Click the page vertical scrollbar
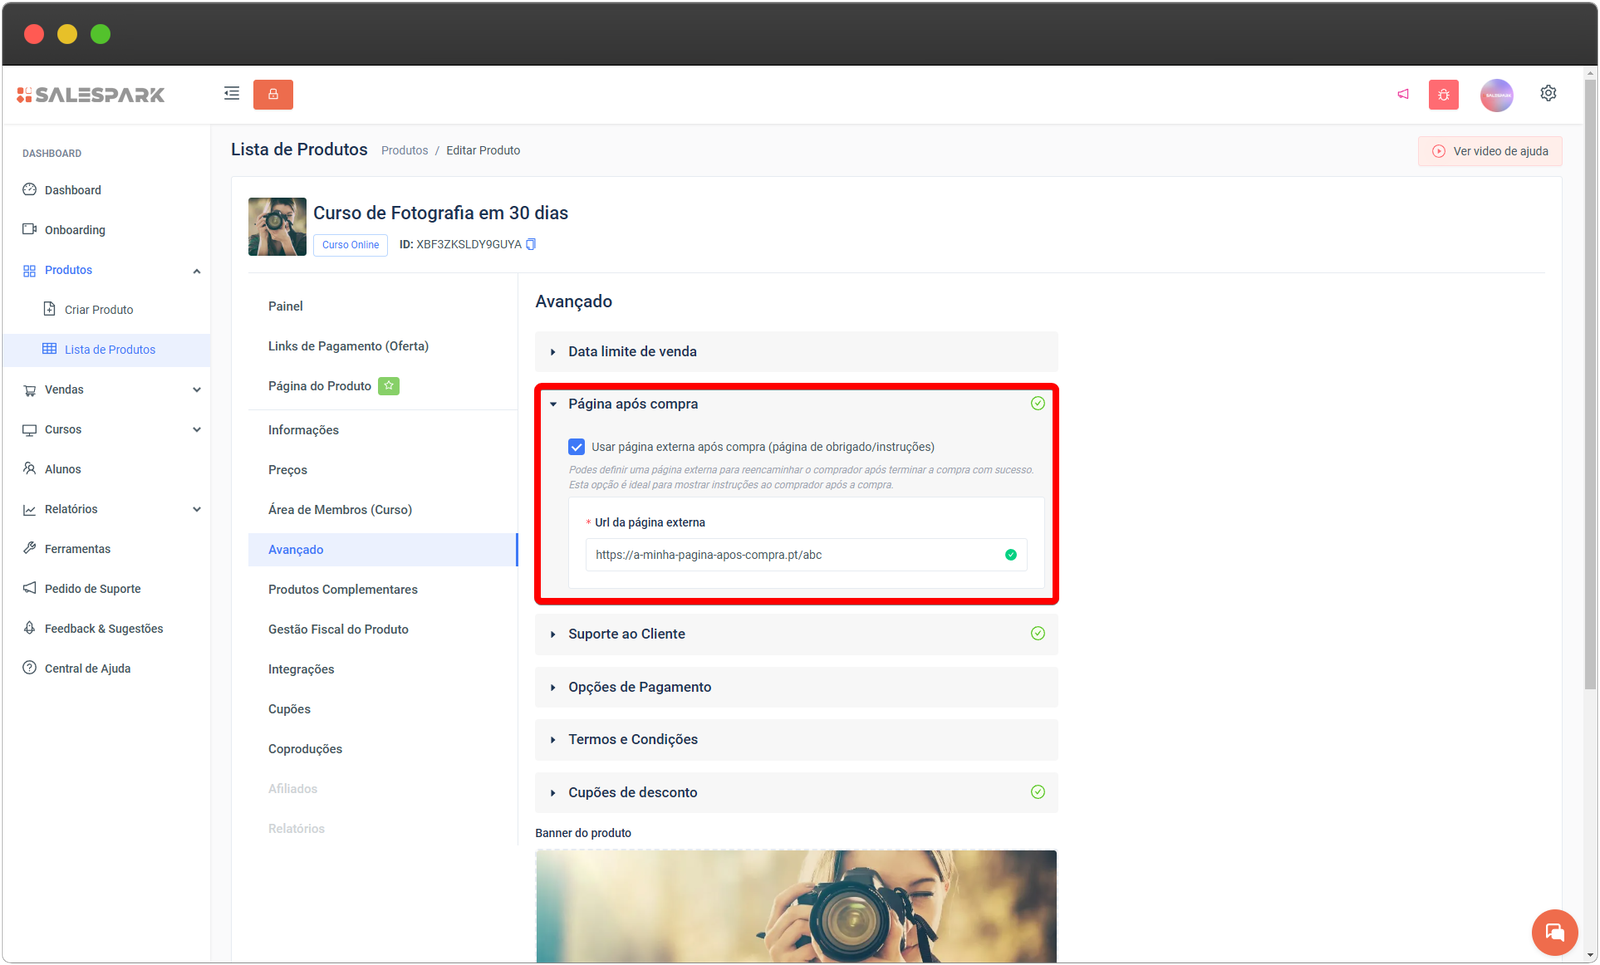 (x=1590, y=400)
